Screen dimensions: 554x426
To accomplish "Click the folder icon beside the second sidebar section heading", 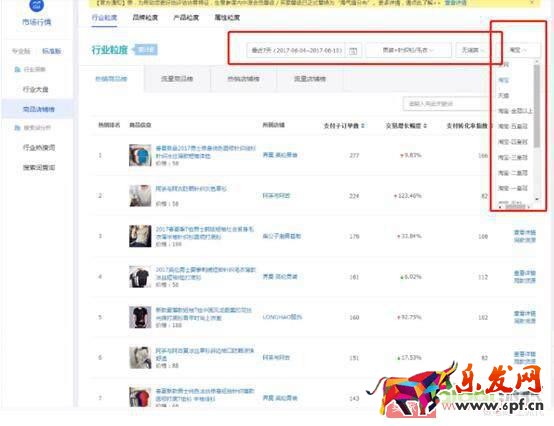I will [17, 128].
